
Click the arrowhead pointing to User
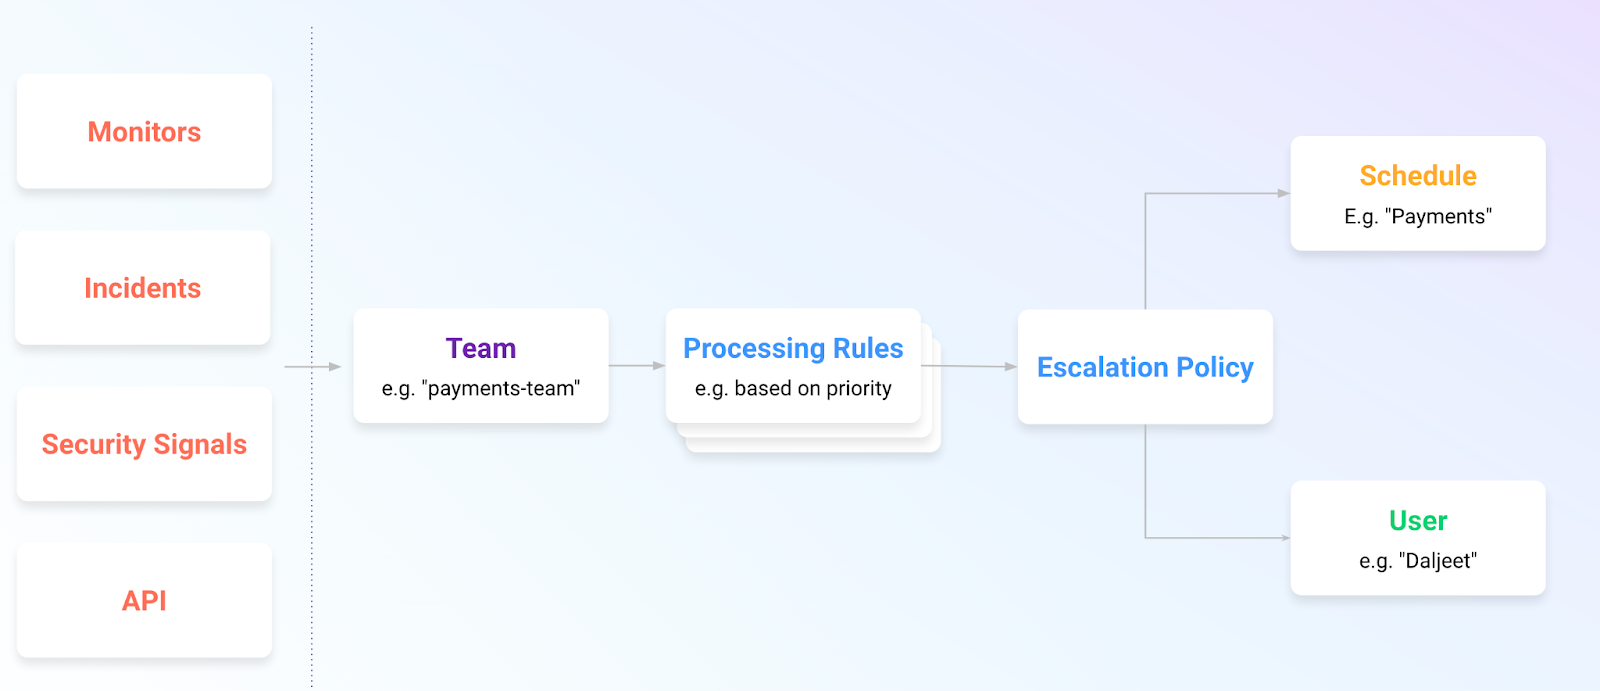click(1284, 538)
